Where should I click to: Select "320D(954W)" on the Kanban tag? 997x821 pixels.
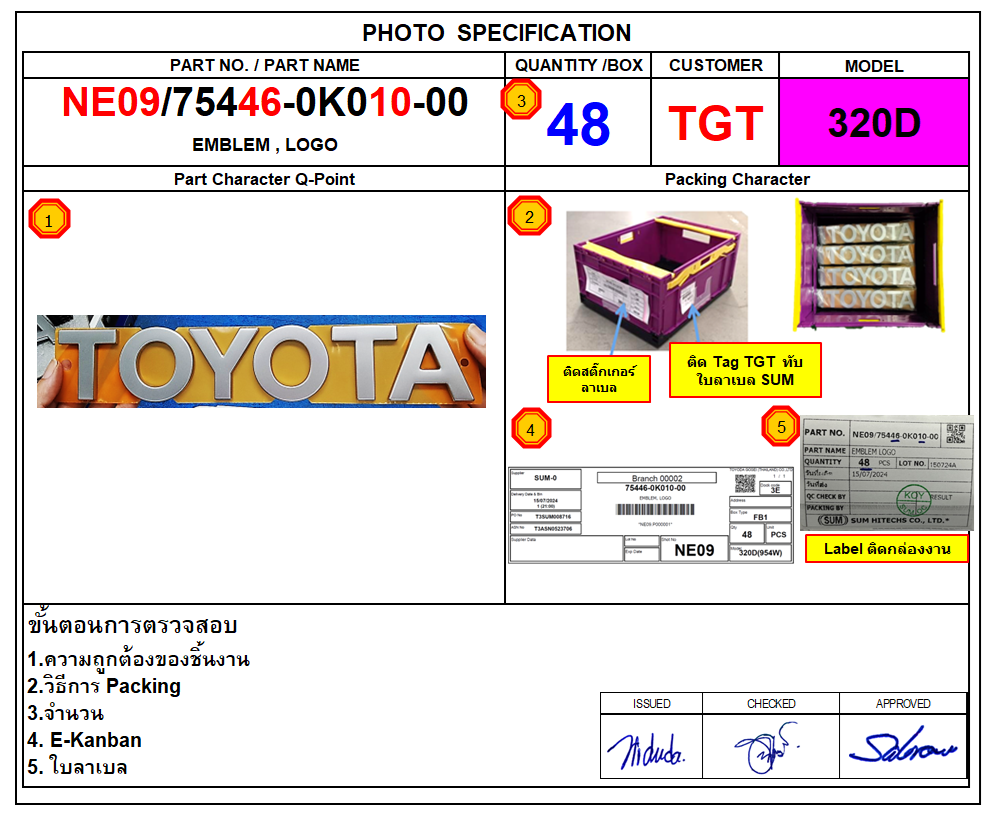(760, 553)
